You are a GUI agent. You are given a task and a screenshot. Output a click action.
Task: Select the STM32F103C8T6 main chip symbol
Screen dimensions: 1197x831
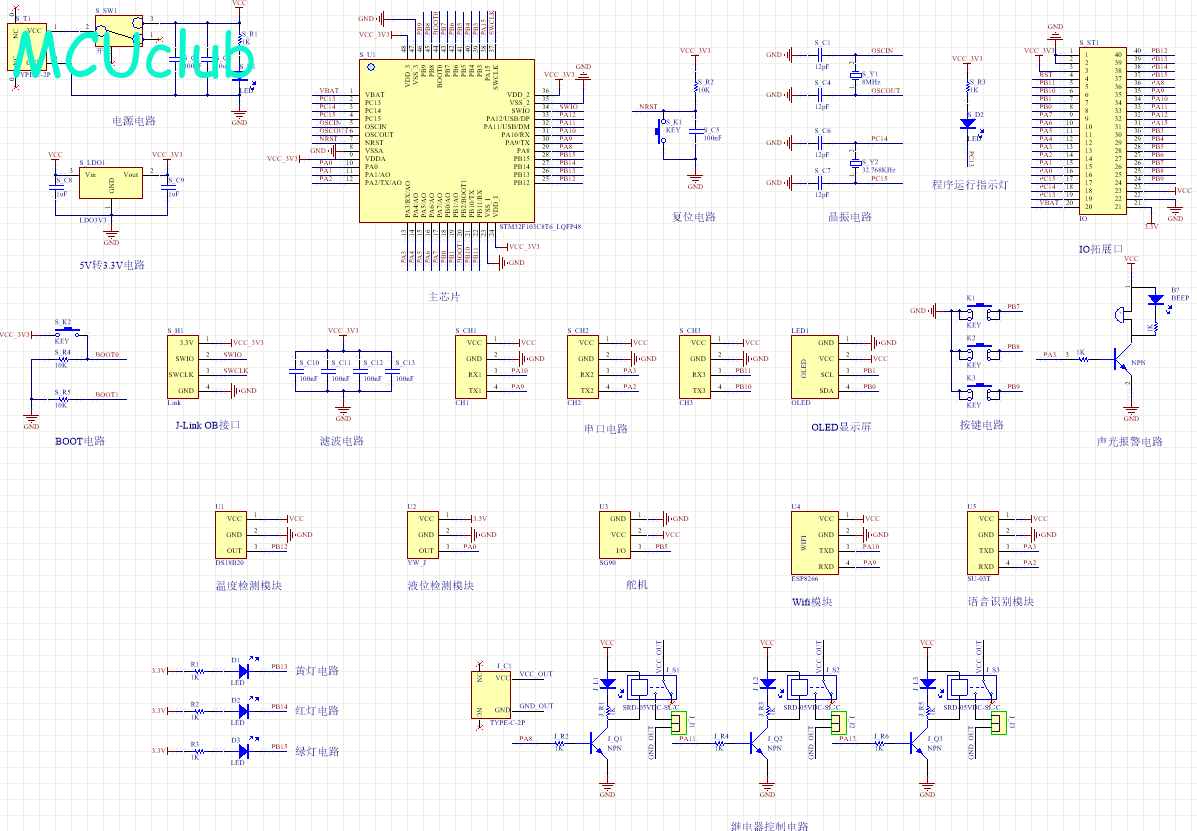point(447,140)
